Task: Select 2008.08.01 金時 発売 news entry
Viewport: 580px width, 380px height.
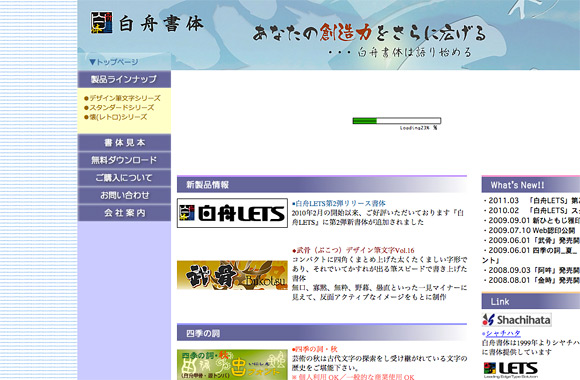Action: pos(532,280)
